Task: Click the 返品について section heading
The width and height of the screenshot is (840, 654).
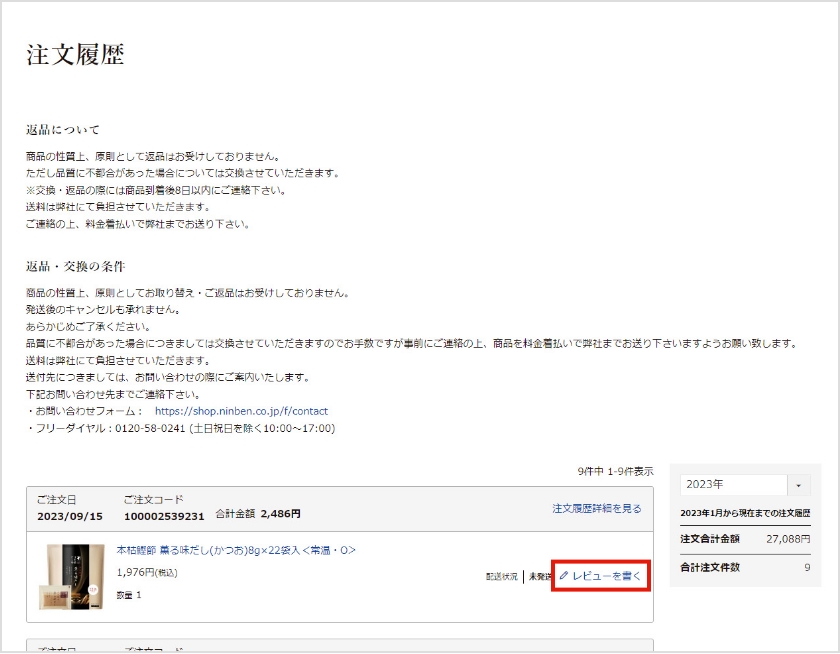Action: click(x=63, y=130)
